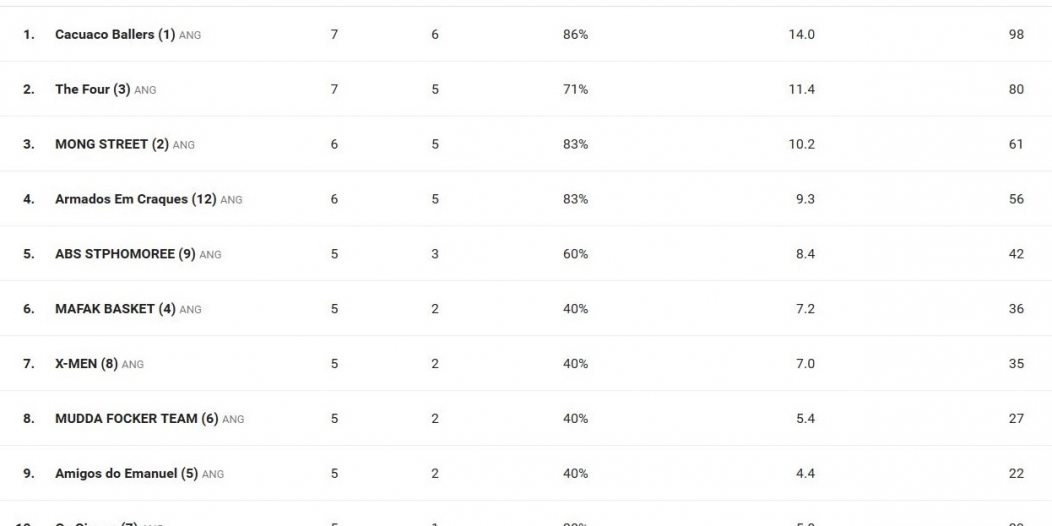Image resolution: width=1052 pixels, height=526 pixels.
Task: Click the 5.4 average for MUDDA FOCKER TEAM
Action: coord(804,419)
